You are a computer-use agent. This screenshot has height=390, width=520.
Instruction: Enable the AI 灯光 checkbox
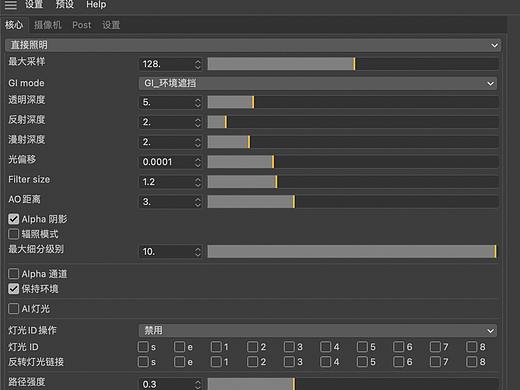tap(13, 309)
